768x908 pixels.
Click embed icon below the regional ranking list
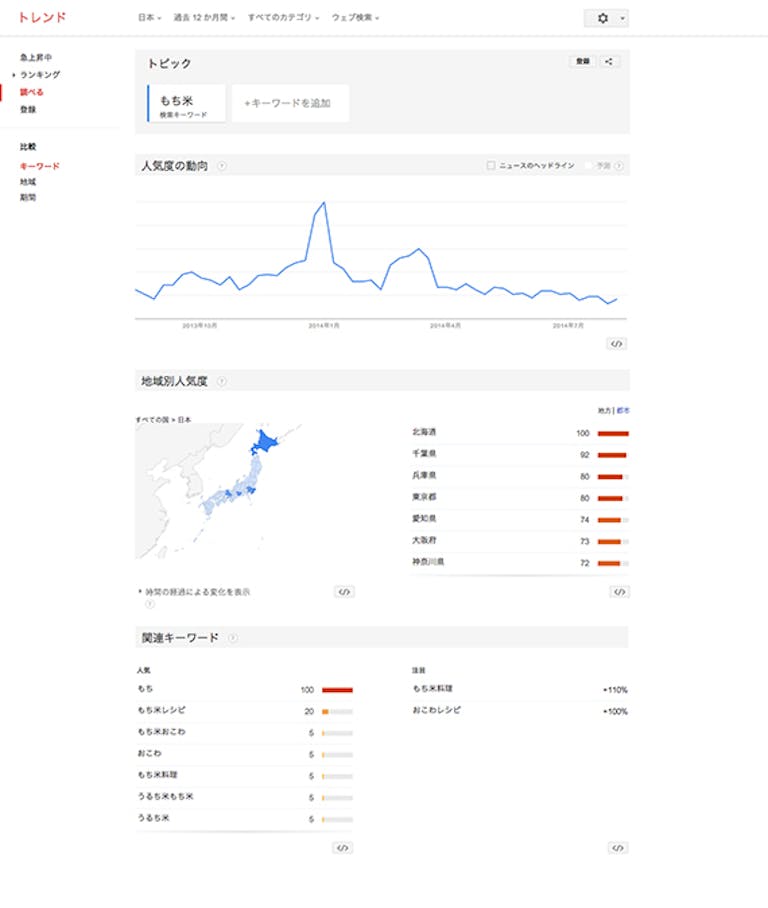[x=619, y=592]
